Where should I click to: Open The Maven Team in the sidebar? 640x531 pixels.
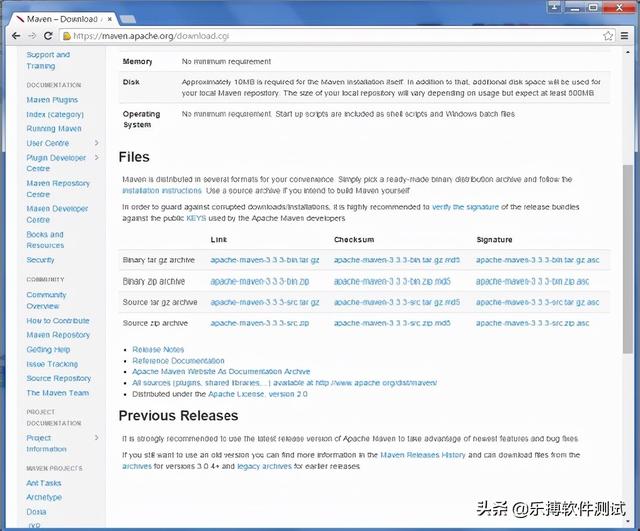coord(58,393)
